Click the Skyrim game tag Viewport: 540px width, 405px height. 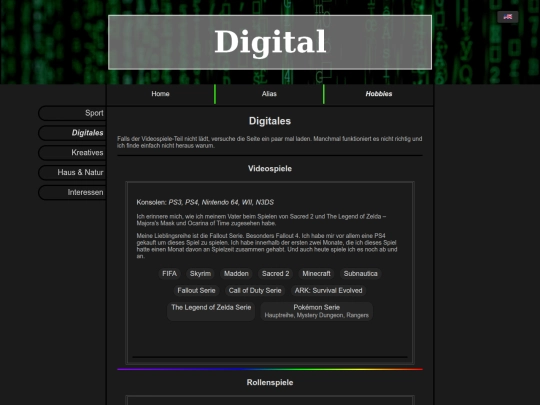click(x=200, y=273)
